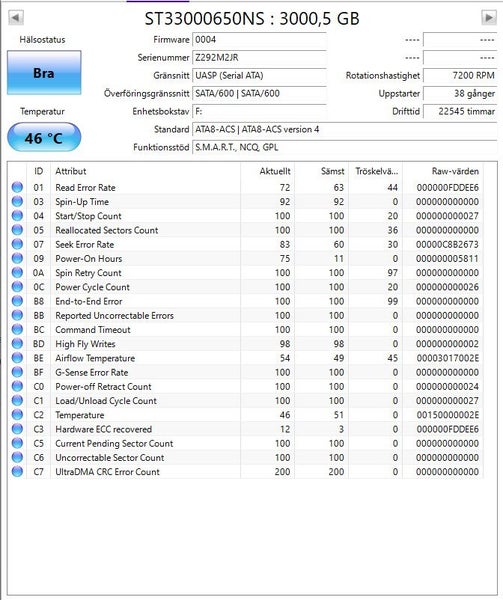This screenshot has width=503, height=600.
Task: Click the Drifttid field showing 22545 timmar
Action: (460, 111)
